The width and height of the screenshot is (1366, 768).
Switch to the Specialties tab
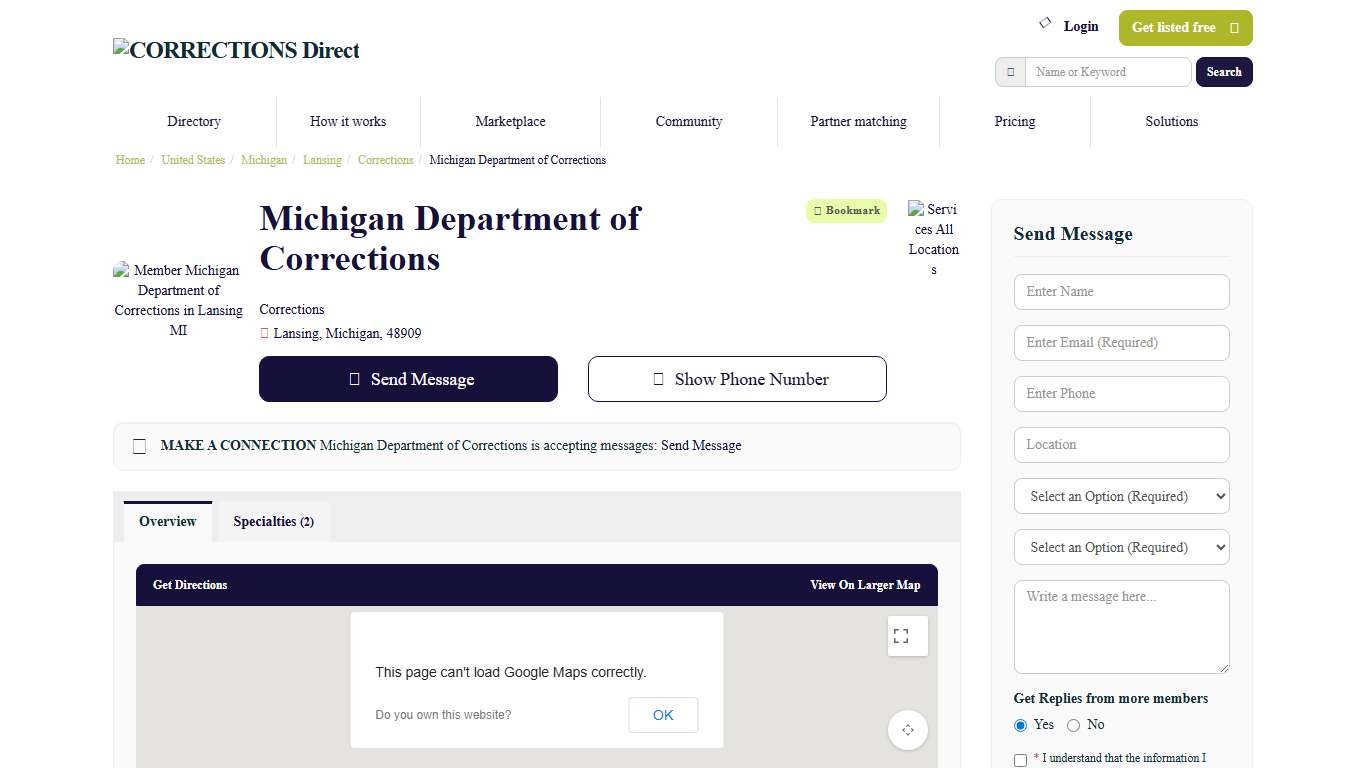coord(272,521)
